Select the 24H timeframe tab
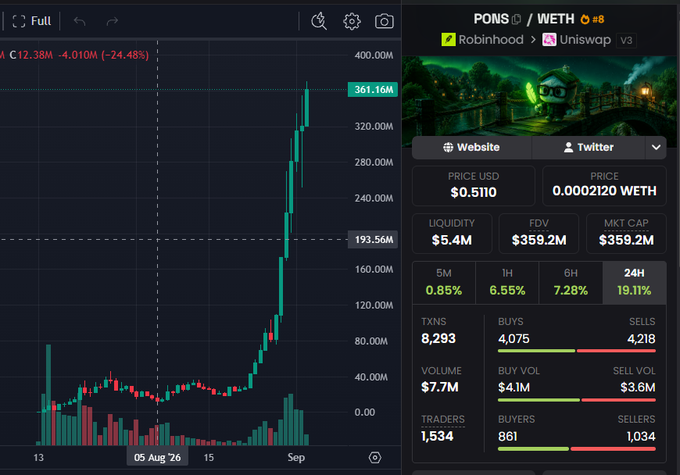680x475 pixels. 634,282
